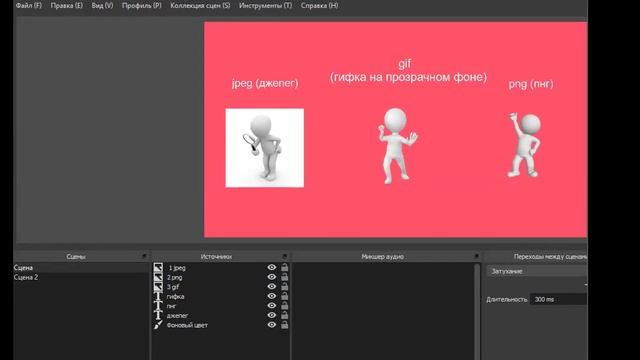640x360 pixels.
Task: Select the 'png (пнг)' label in preview
Action: (x=531, y=84)
